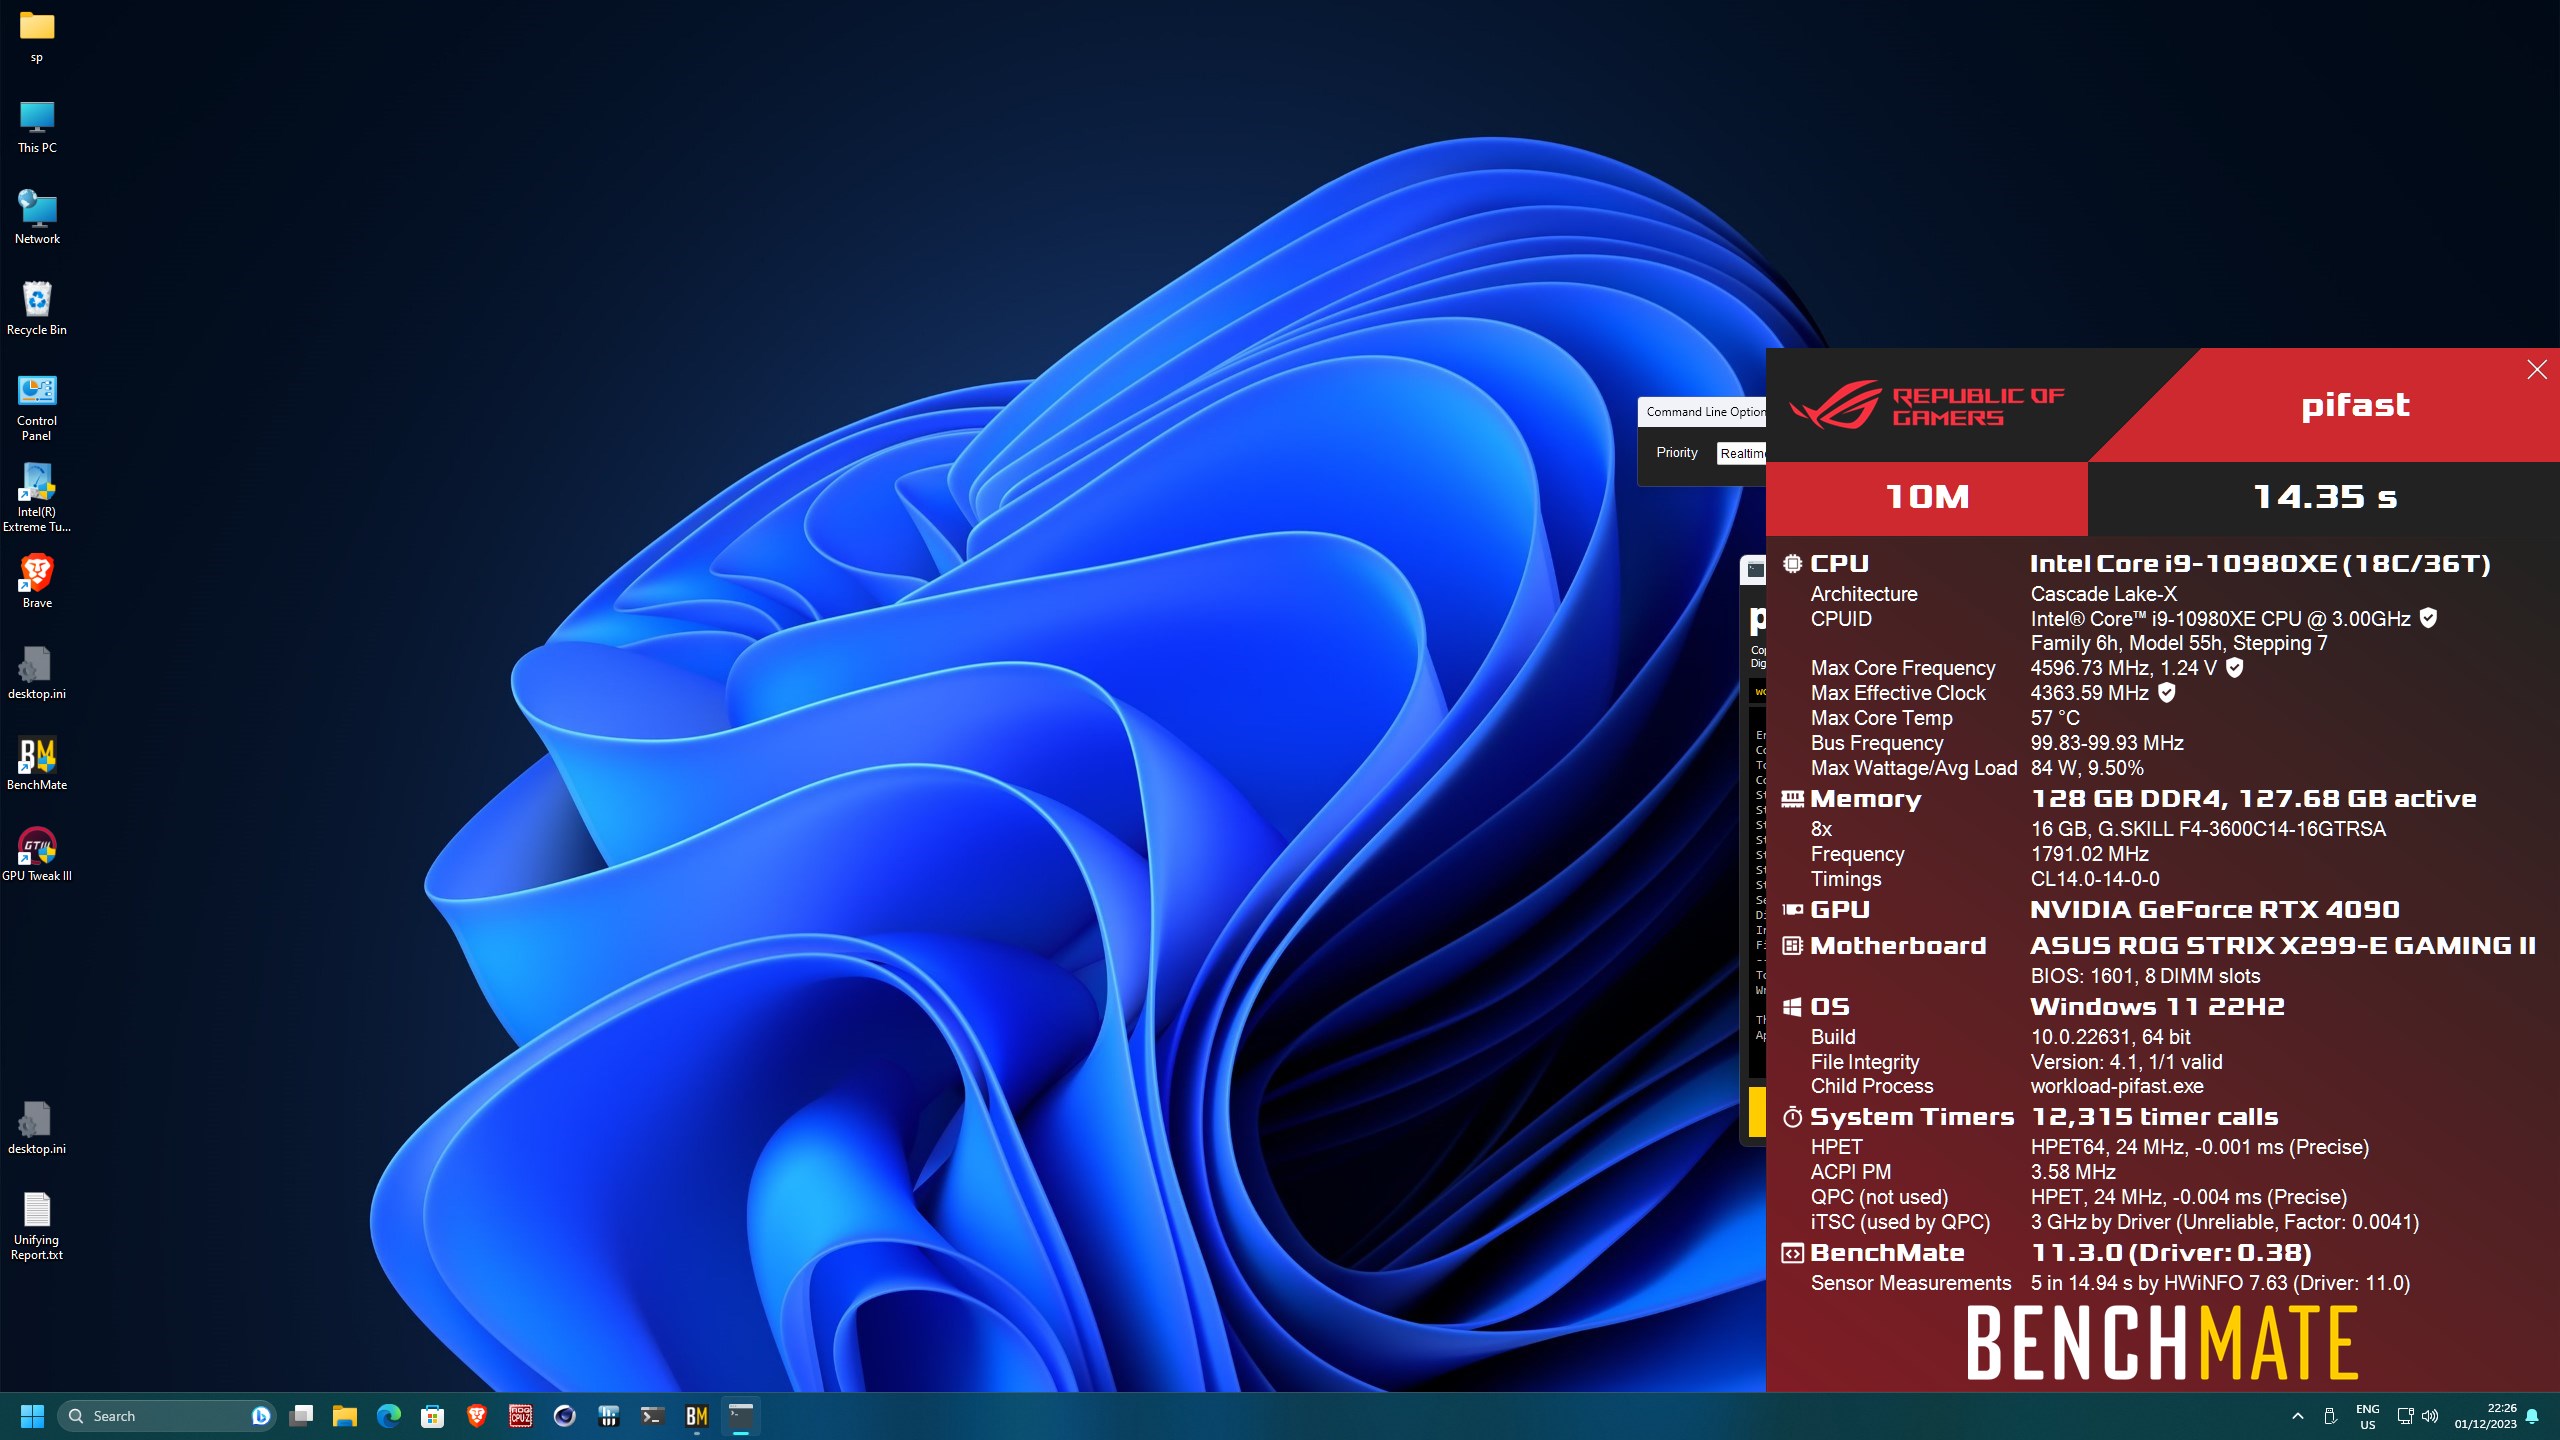This screenshot has width=2560, height=1440.
Task: Click the '57 °C' Max Core Temp value
Action: (2055, 718)
